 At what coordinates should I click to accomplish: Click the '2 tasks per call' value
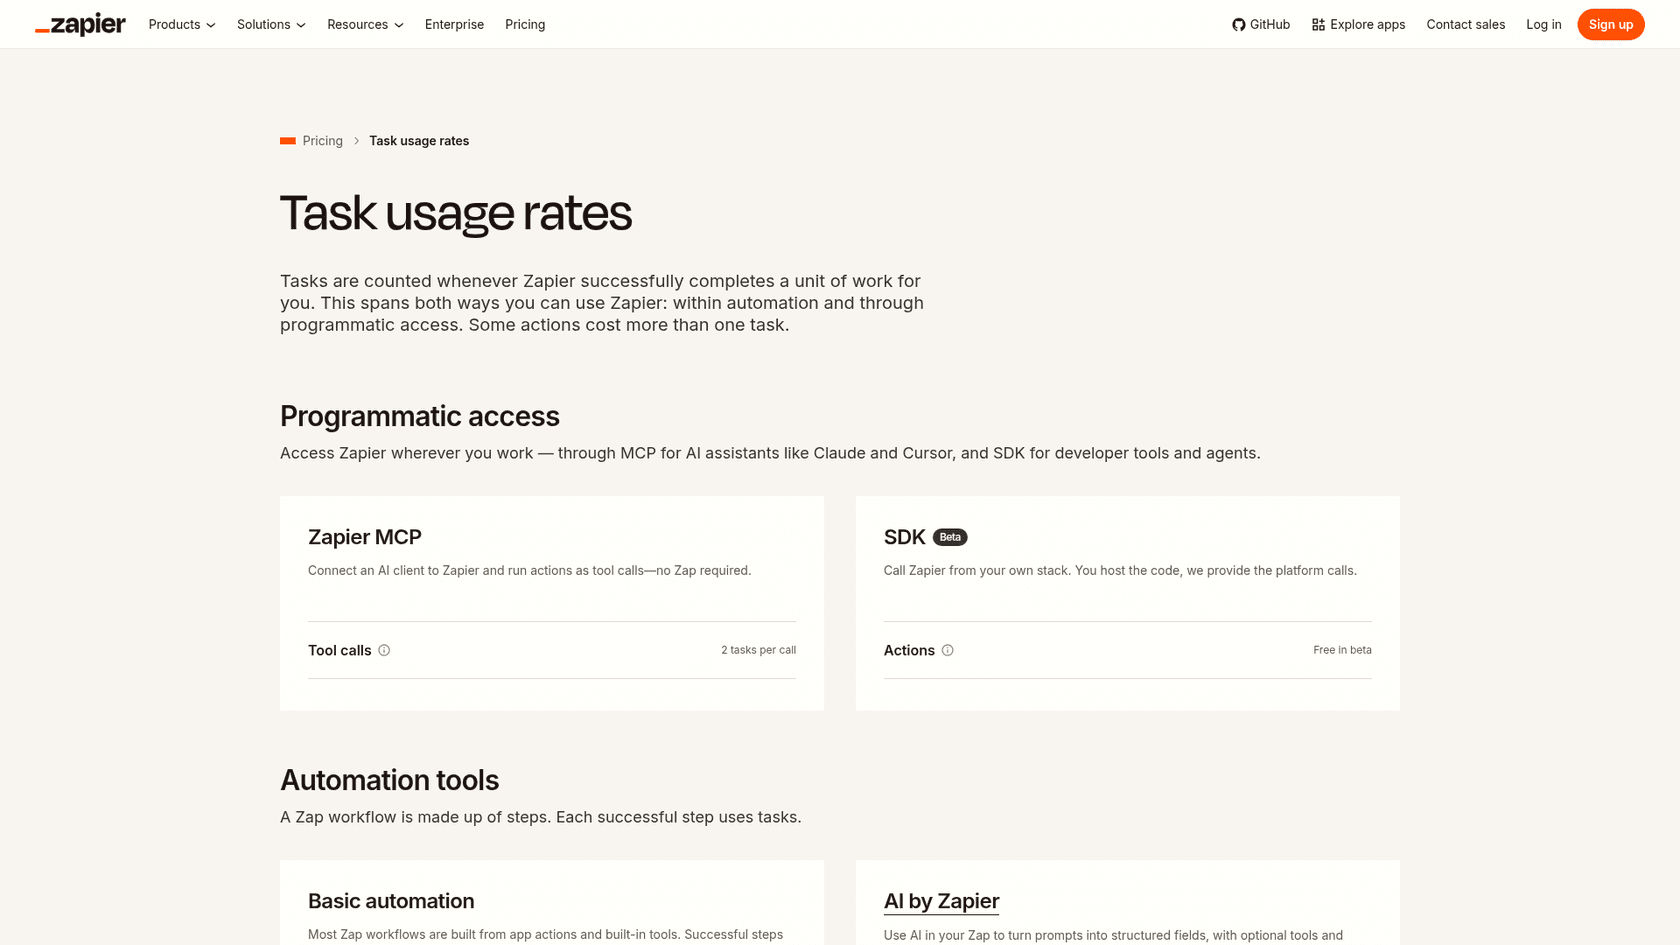(758, 650)
